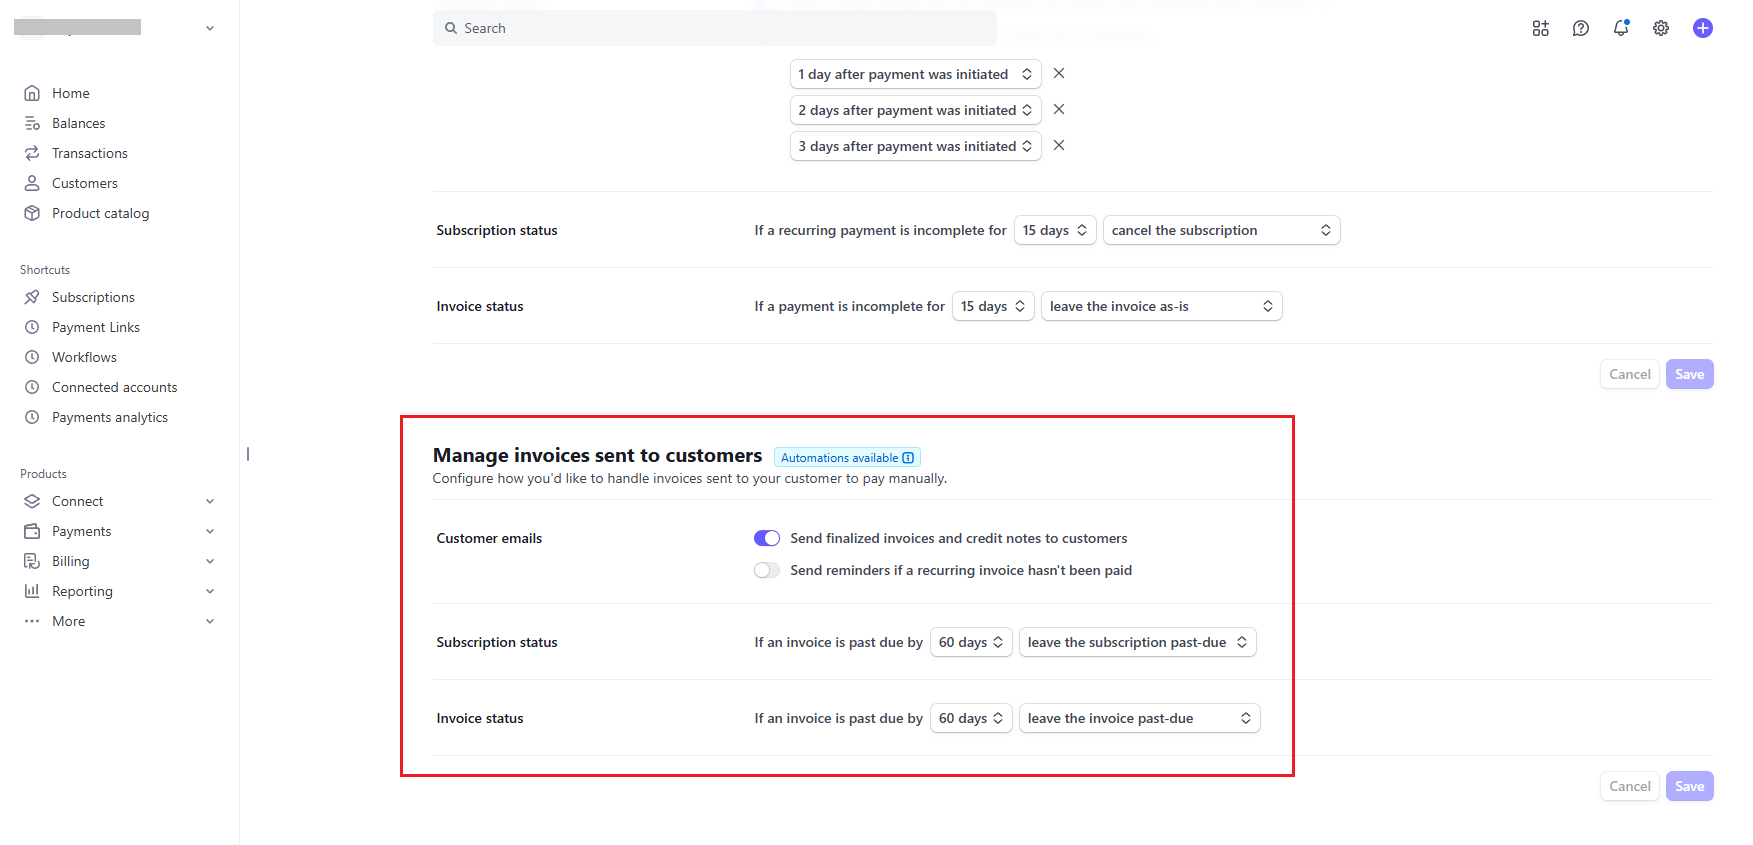This screenshot has height=845, width=1753.
Task: Change the leave the subscription past-due option
Action: [x=1137, y=642]
